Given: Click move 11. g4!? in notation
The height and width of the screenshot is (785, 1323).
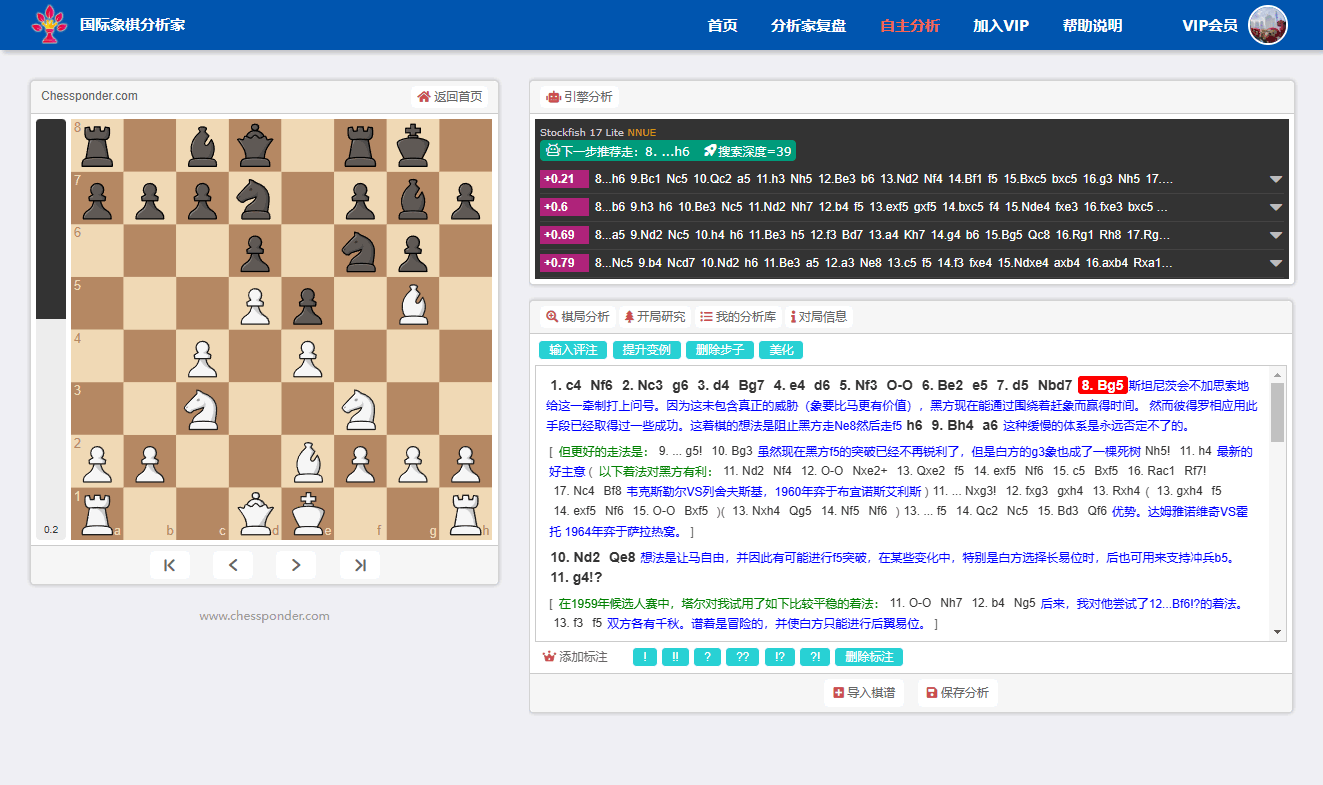Looking at the screenshot, I should pyautogui.click(x=576, y=578).
